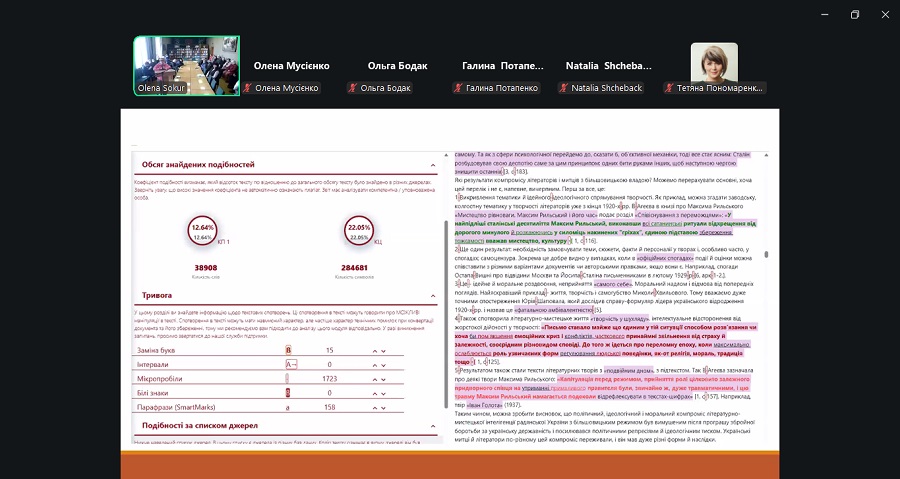Click the Мікропробіли micro-spaces icon
Image resolution: width=900 pixels, height=479 pixels.
tap(290, 380)
